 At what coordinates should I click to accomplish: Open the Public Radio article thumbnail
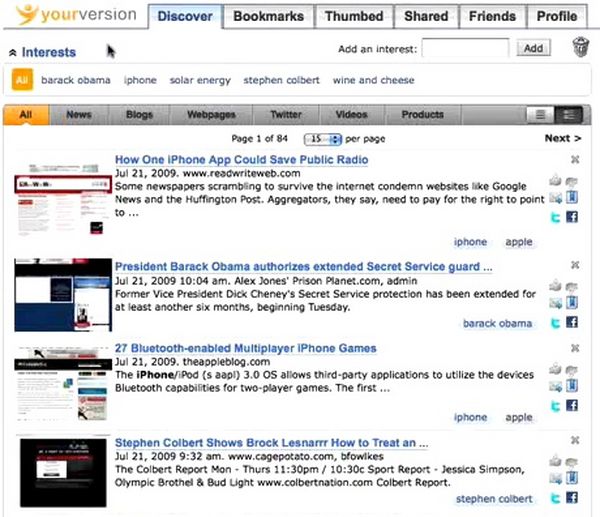(63, 199)
